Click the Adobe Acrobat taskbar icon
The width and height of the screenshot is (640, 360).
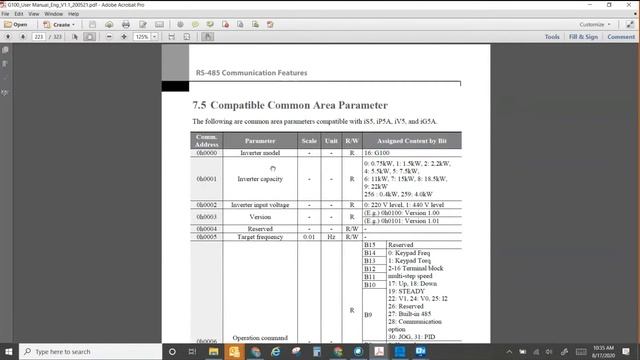pyautogui.click(x=379, y=351)
